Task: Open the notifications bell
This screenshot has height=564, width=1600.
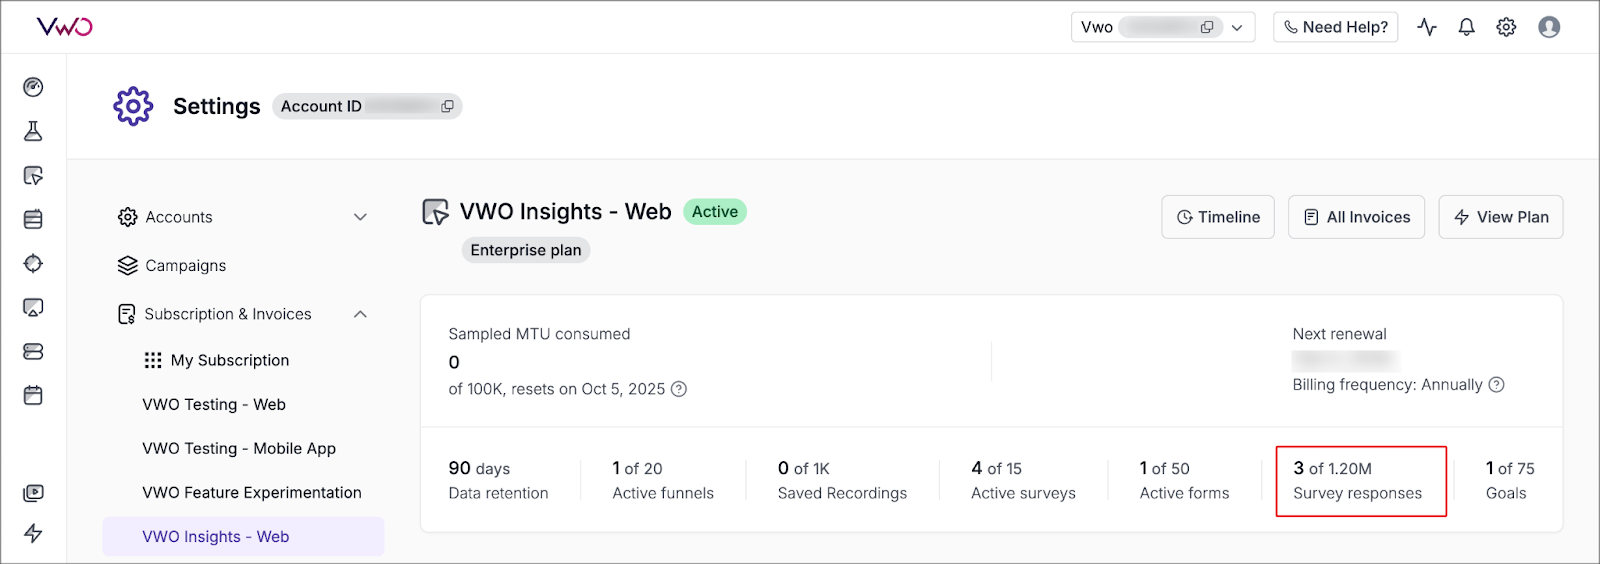Action: point(1466,27)
